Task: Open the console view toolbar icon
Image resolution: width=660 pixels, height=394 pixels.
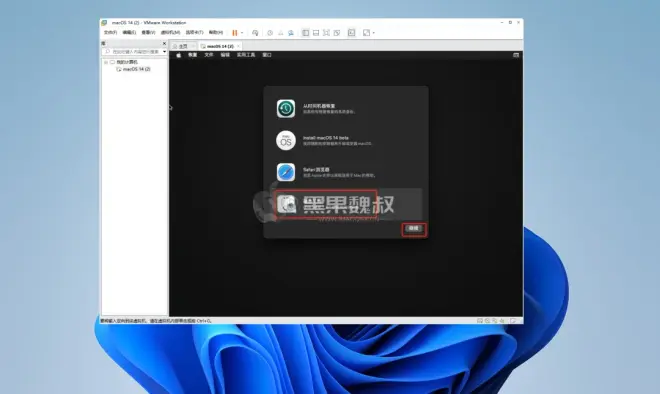Action: (x=351, y=33)
